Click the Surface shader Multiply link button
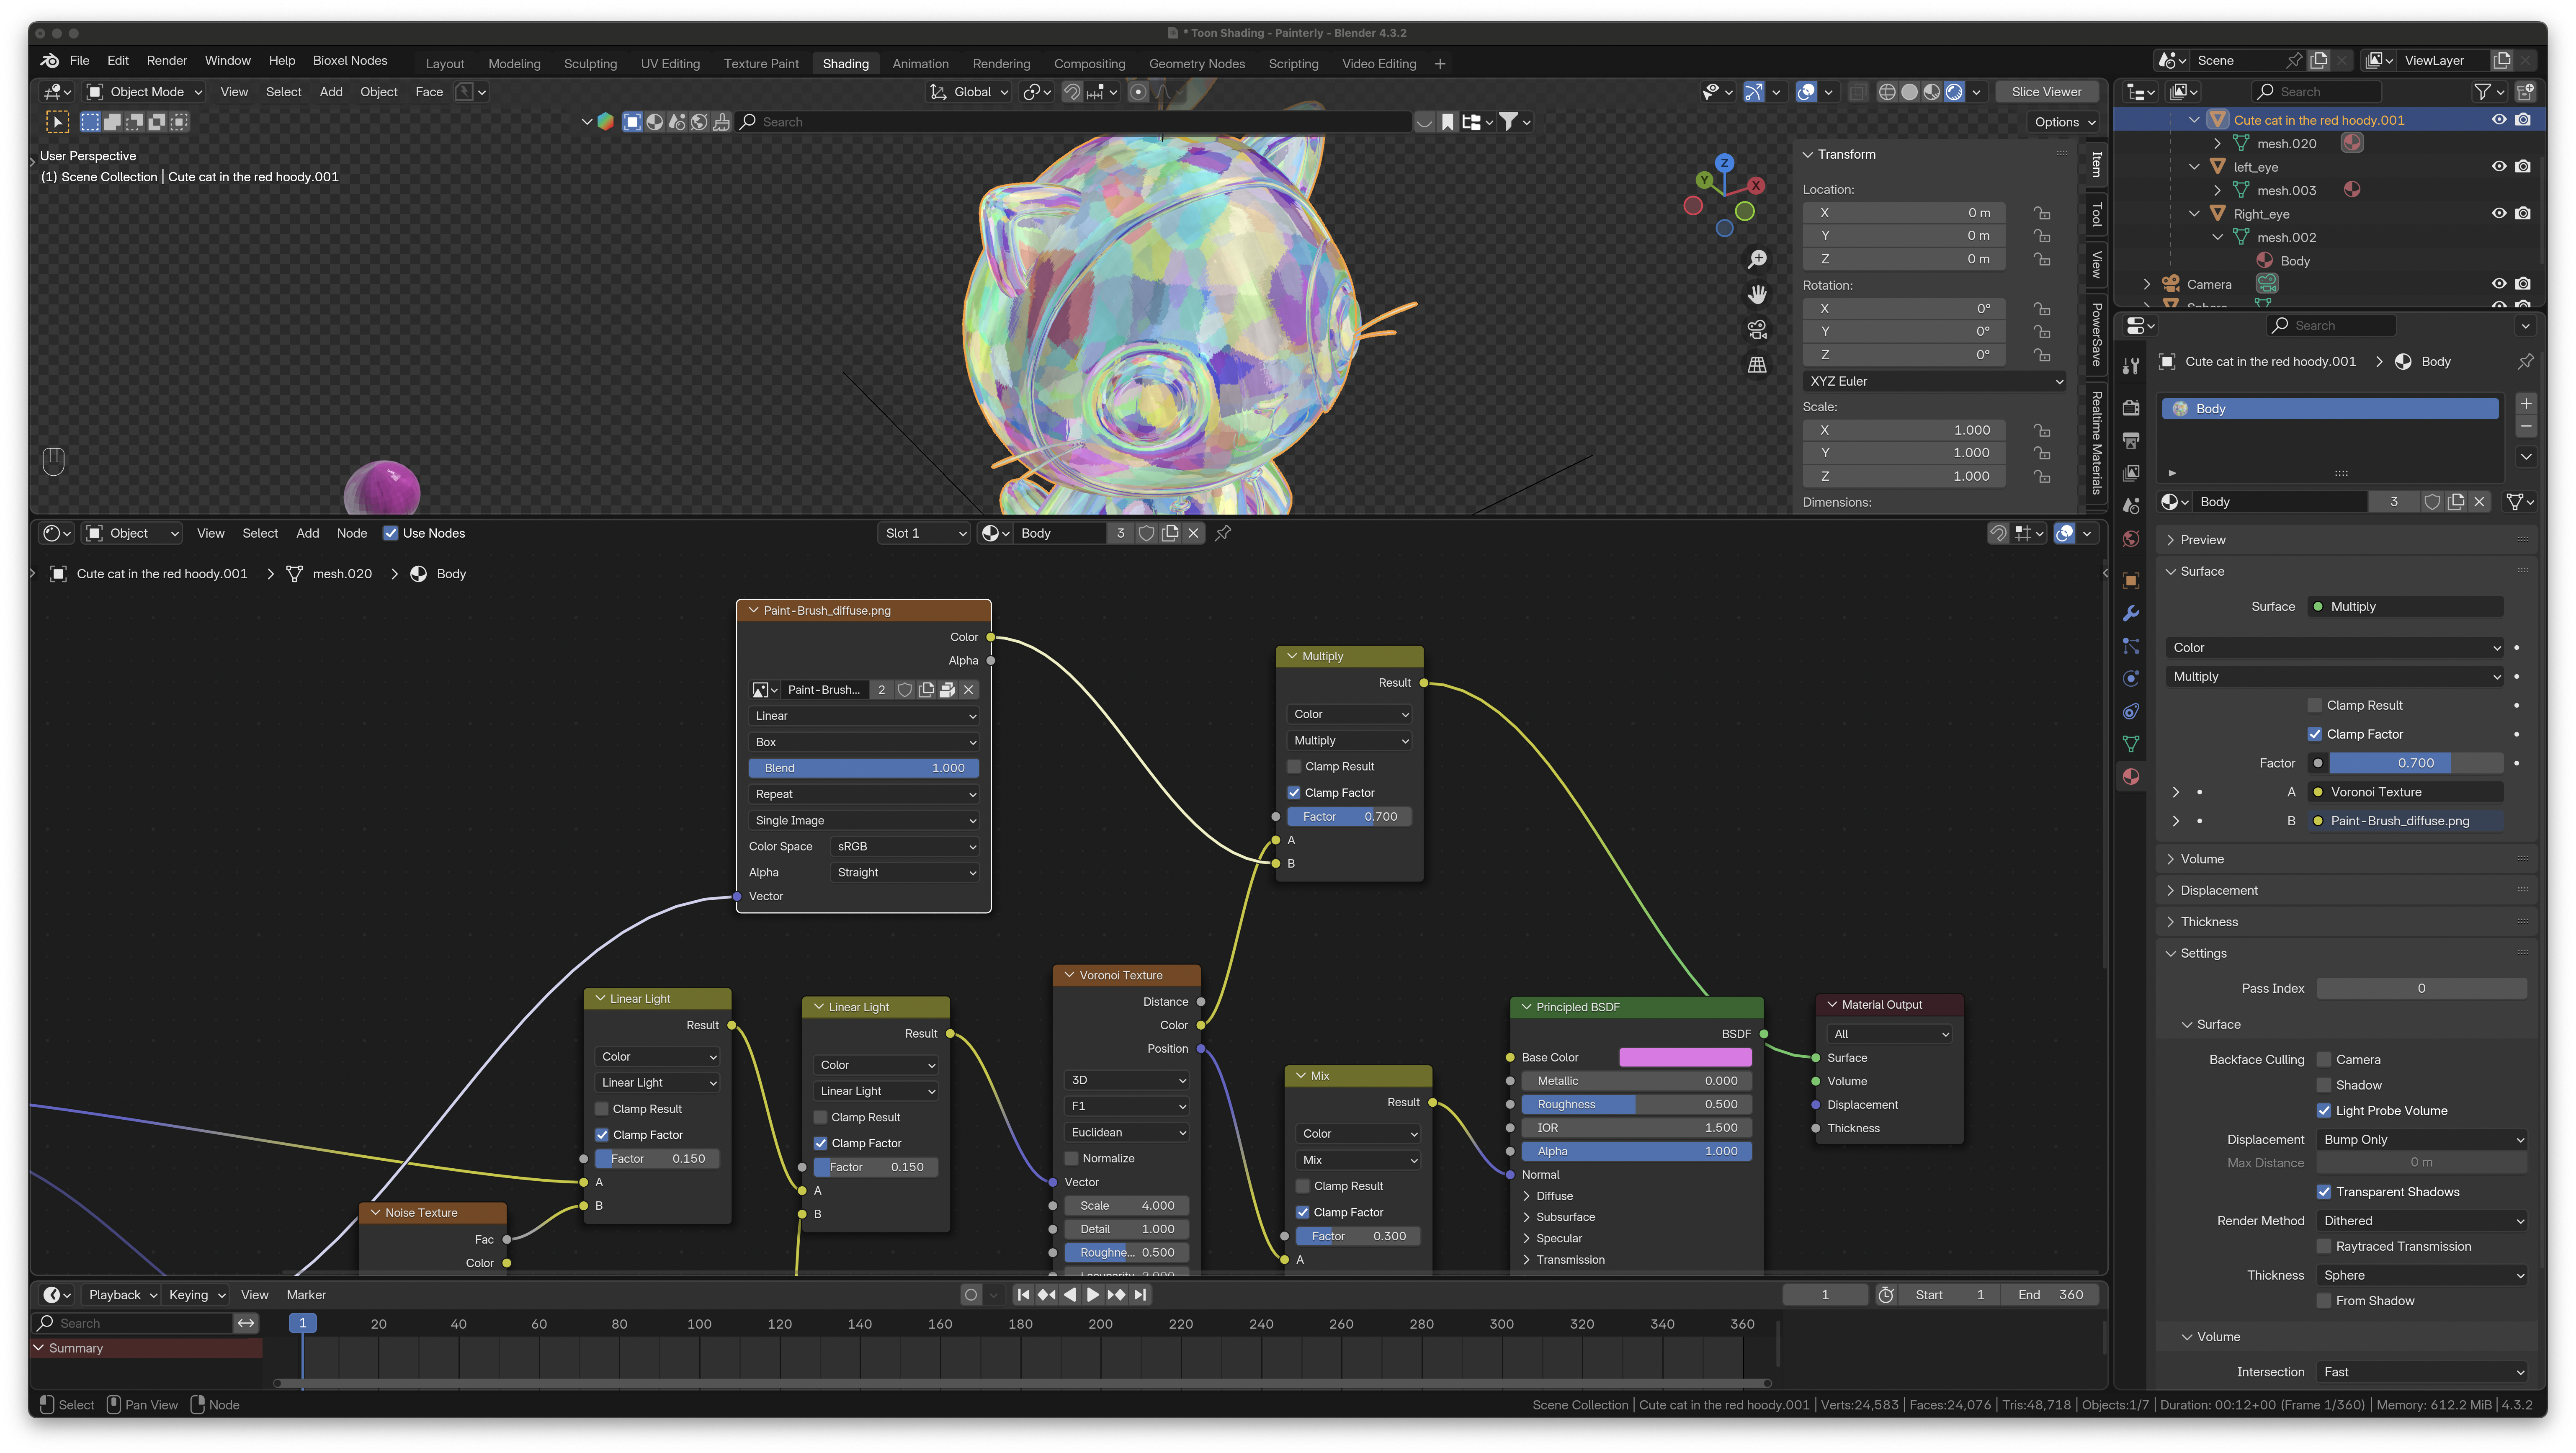2576x1453 pixels. coord(2405,607)
